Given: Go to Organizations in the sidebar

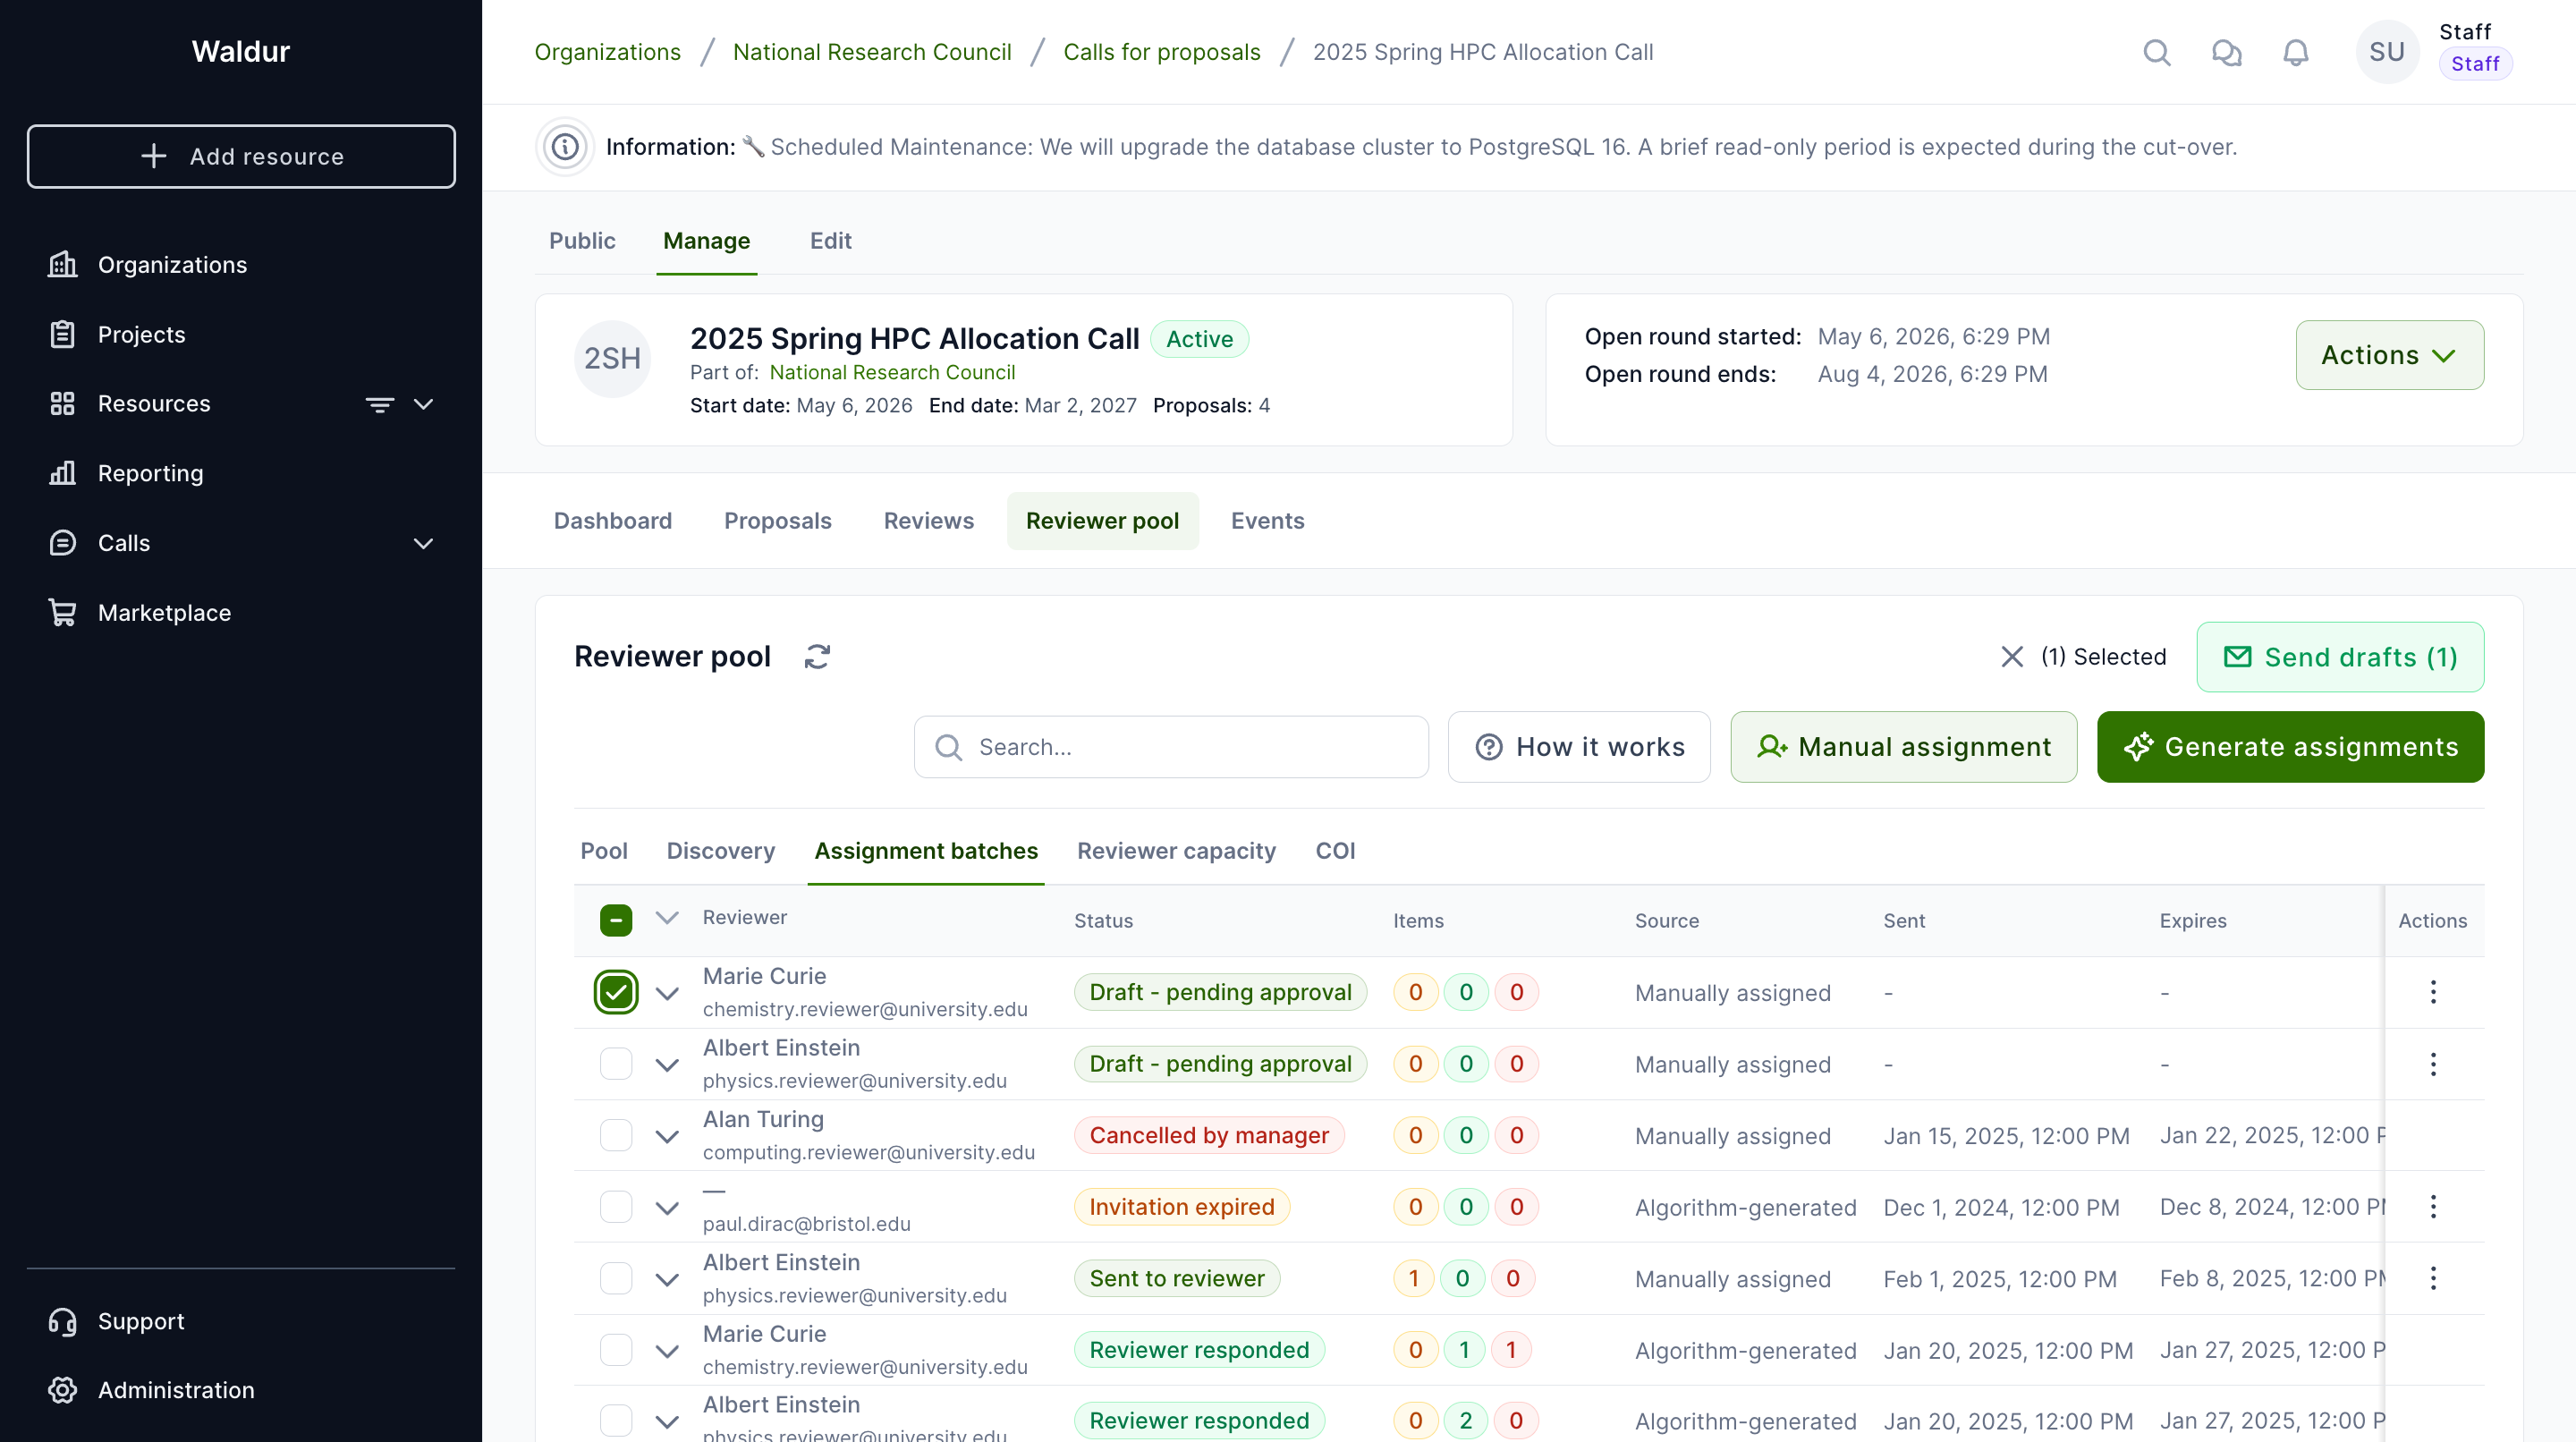Looking at the screenshot, I should tap(241, 265).
